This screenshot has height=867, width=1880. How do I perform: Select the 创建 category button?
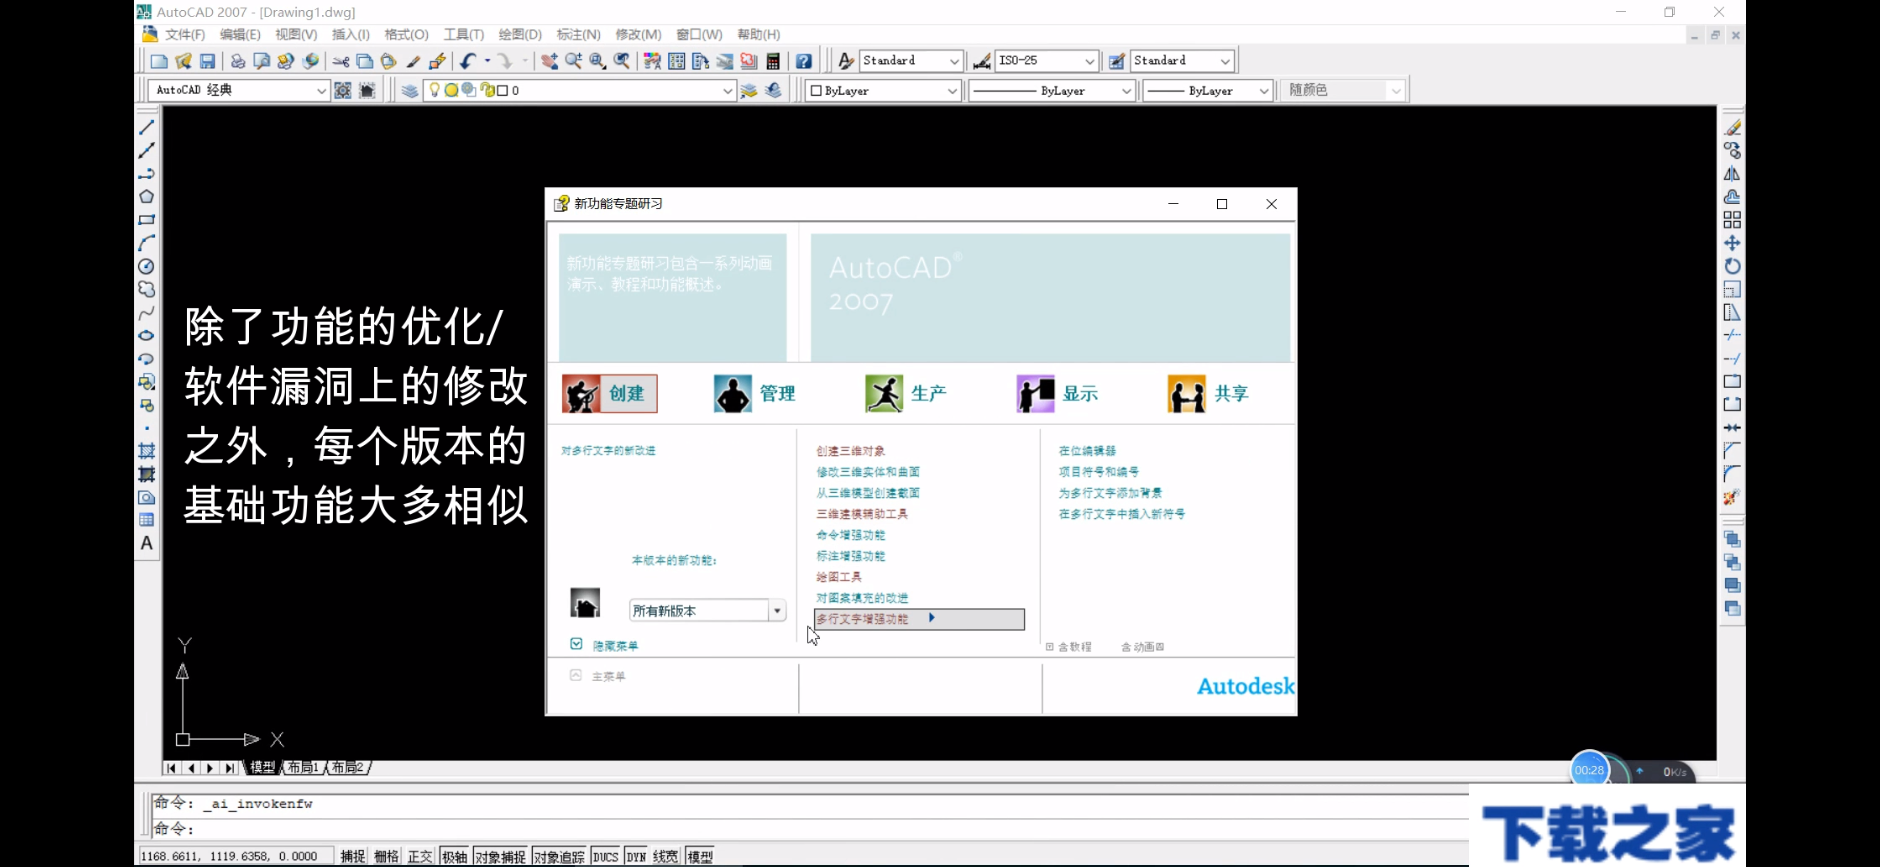[609, 394]
